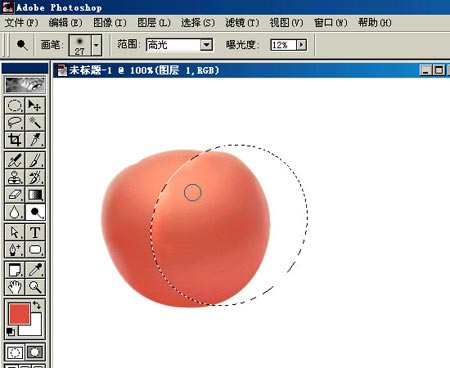450x368 pixels.
Task: Open the 滤镜(T) menu
Action: 242,23
